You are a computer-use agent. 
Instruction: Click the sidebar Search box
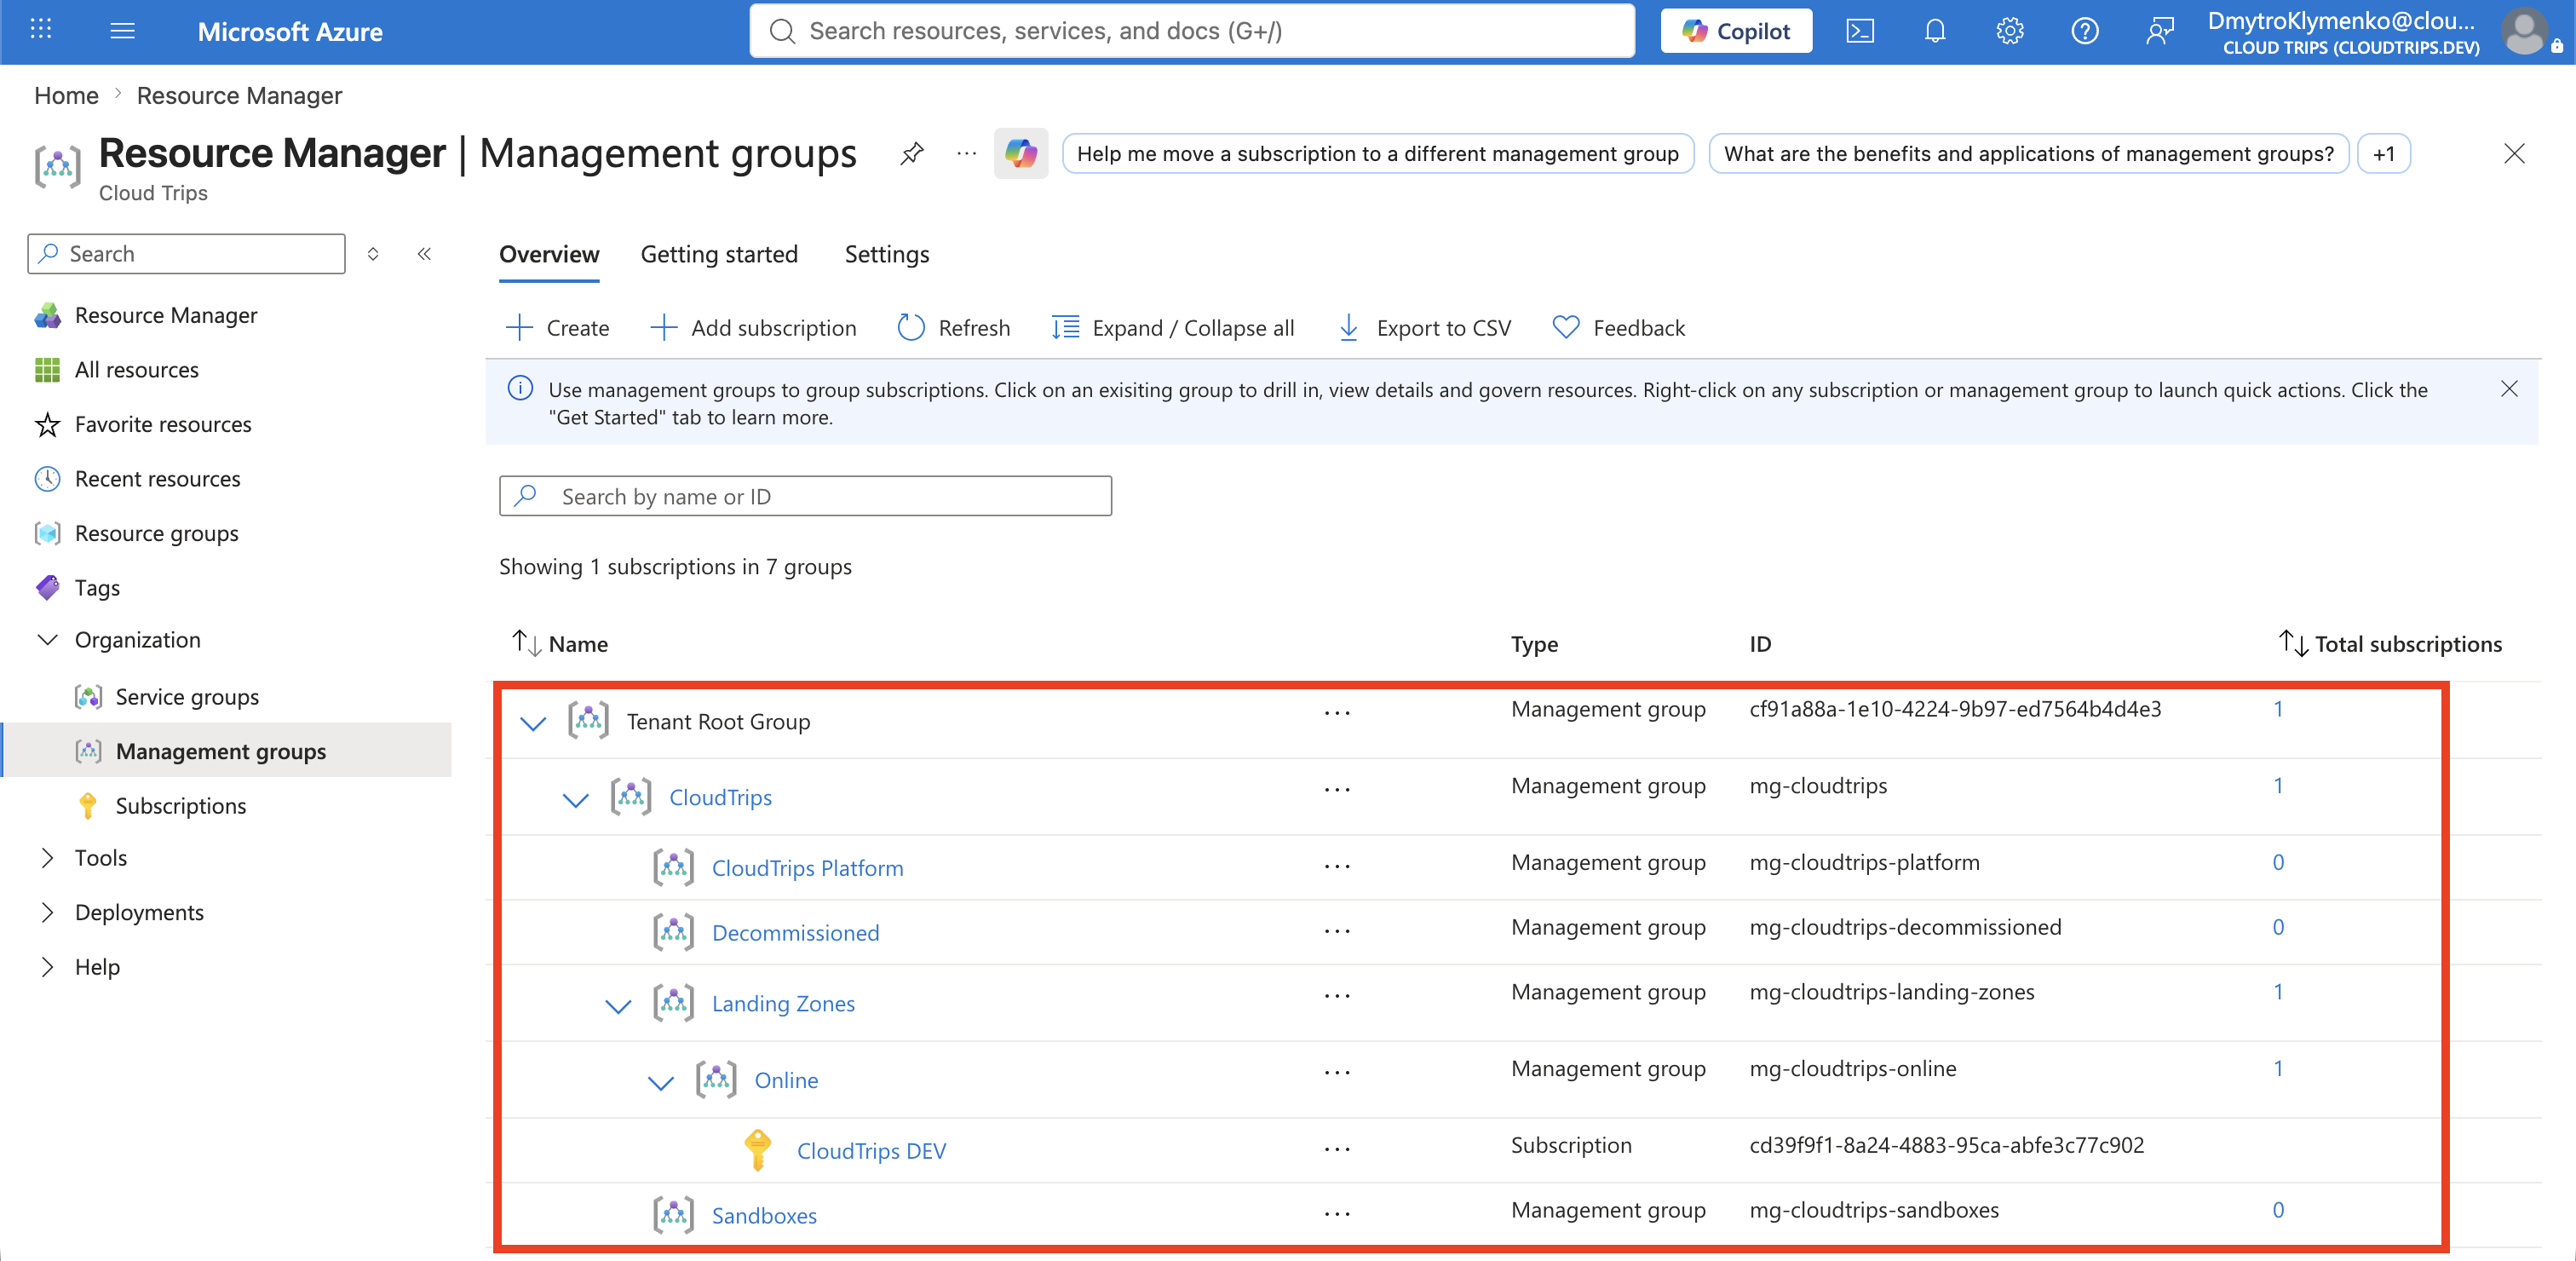point(186,253)
